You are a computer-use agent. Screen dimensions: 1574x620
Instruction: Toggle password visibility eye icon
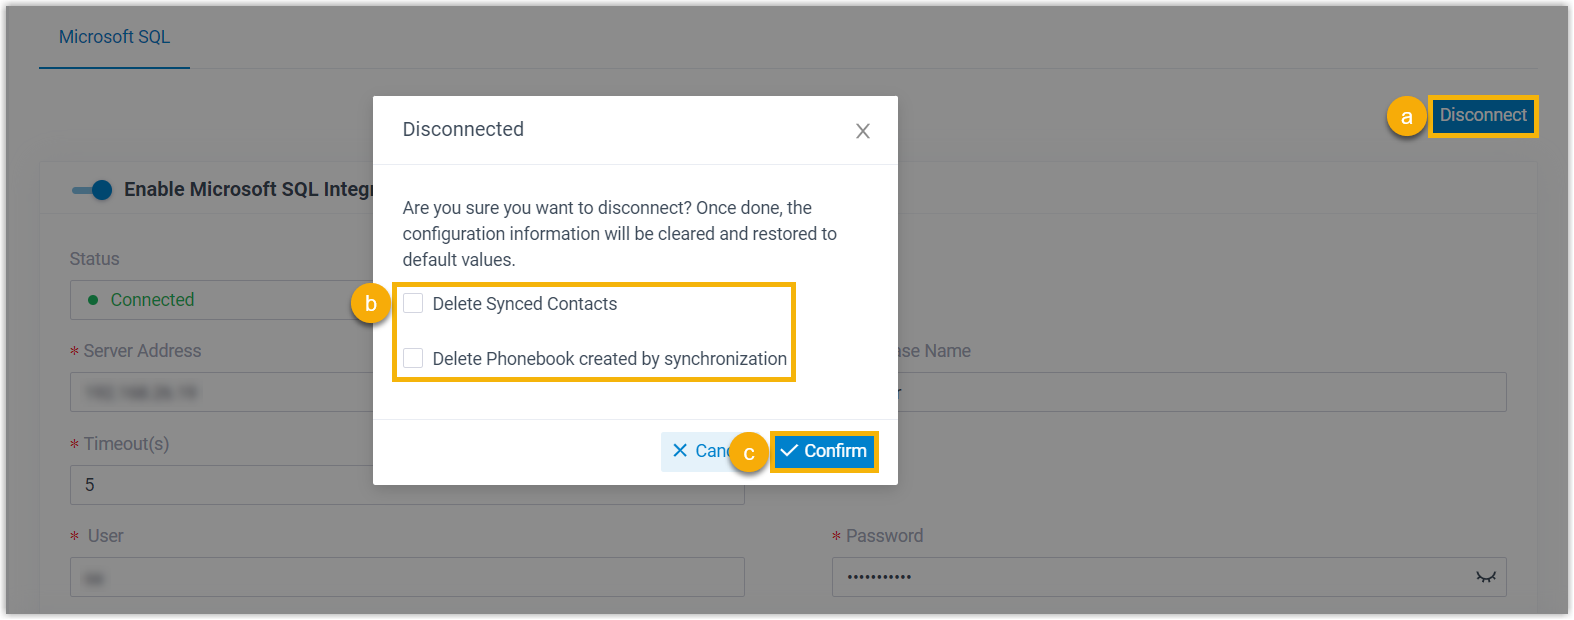pyautogui.click(x=1485, y=577)
